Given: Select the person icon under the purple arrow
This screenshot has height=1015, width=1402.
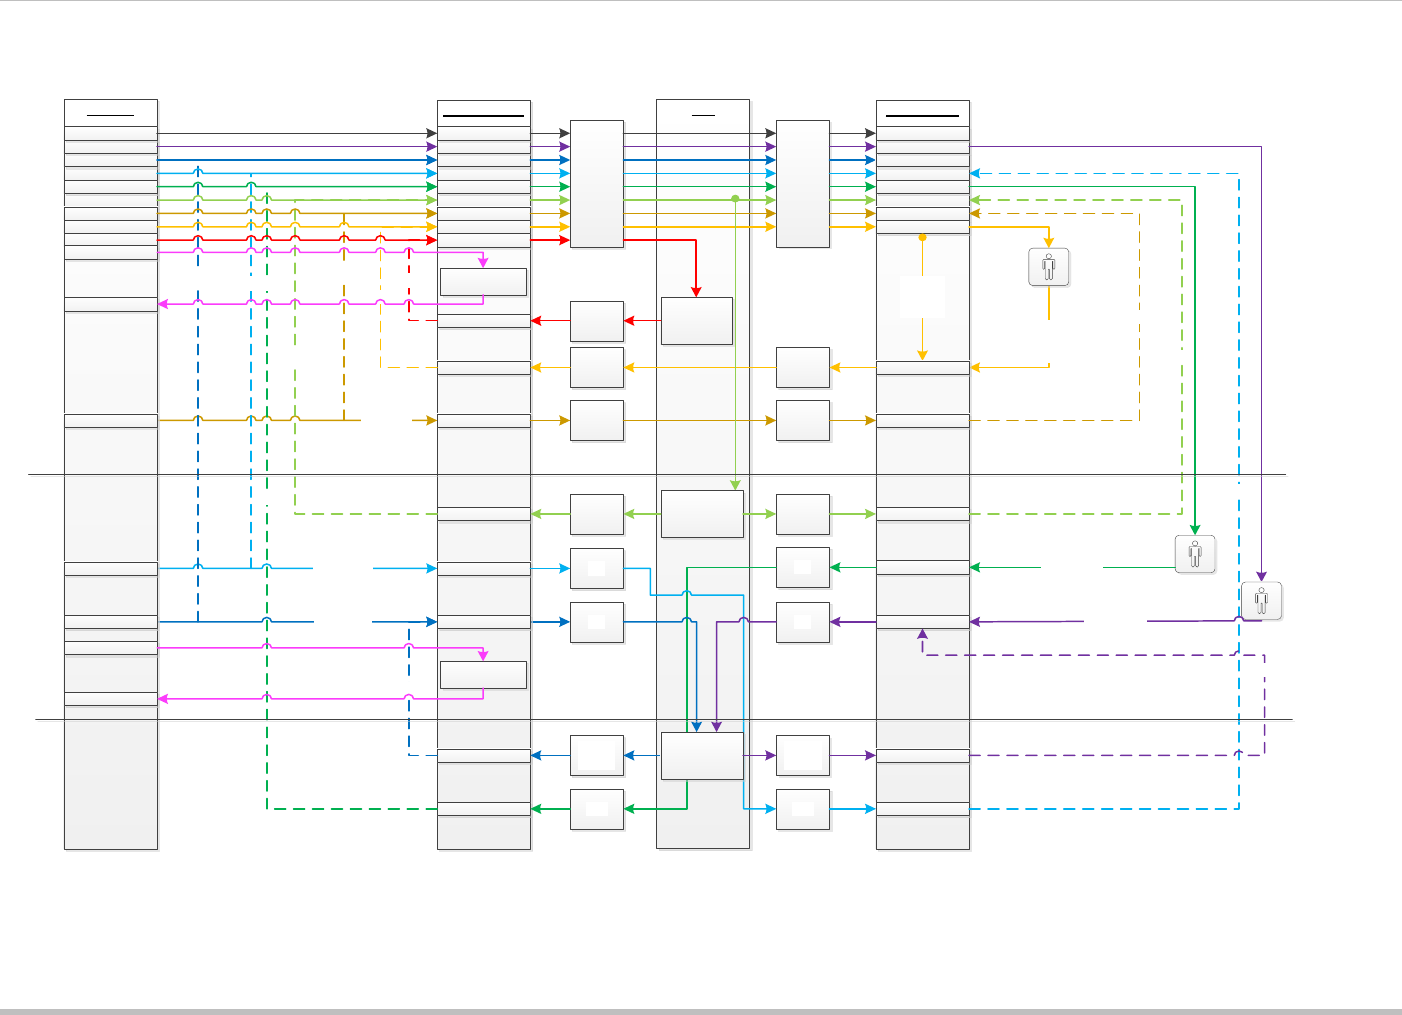Looking at the screenshot, I should 1261,601.
